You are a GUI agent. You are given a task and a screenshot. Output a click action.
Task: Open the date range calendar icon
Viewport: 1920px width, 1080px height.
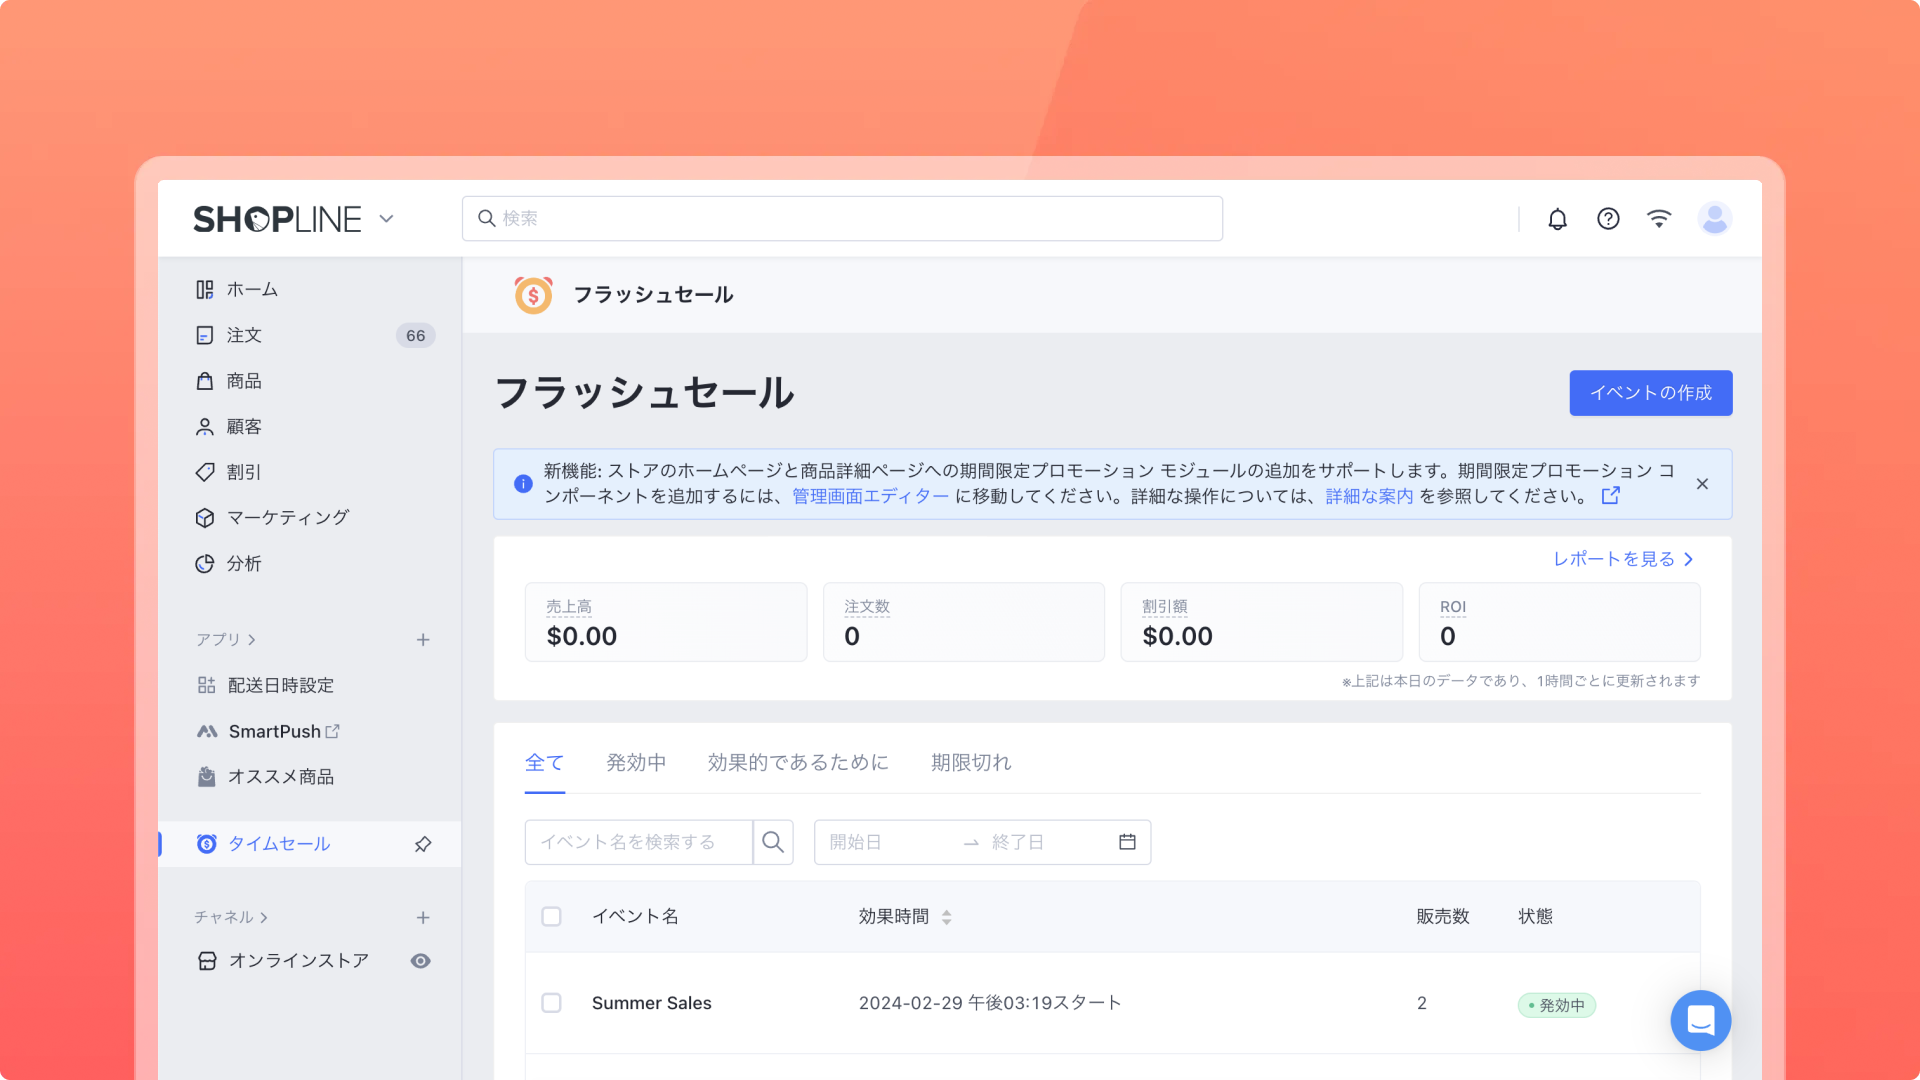pos(1127,842)
